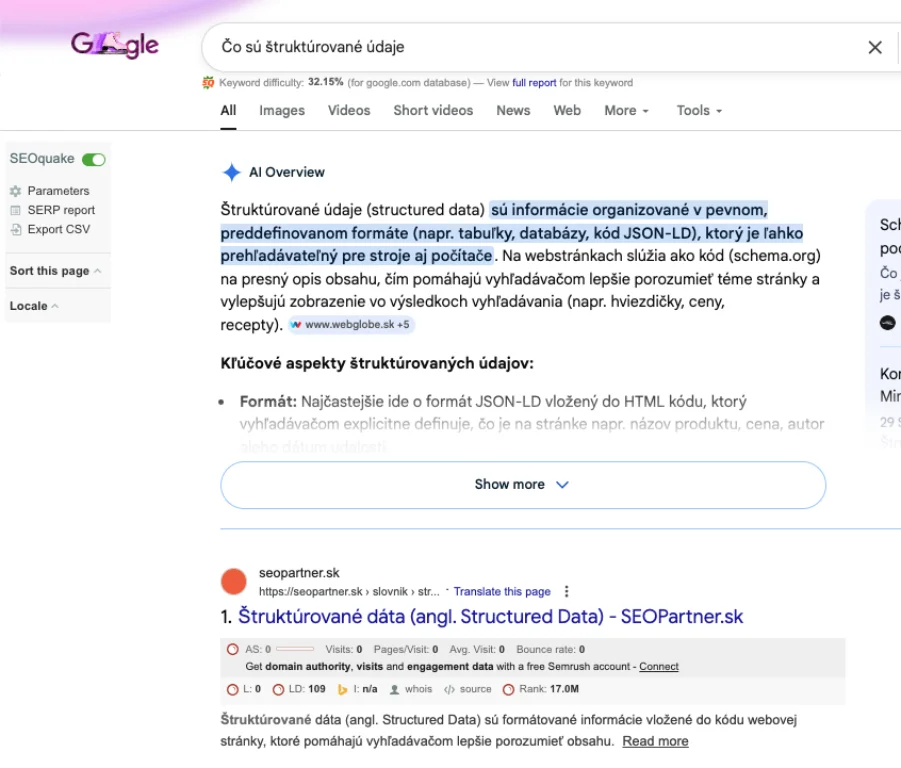901x768 pixels.
Task: Switch to the Short videos tab
Action: [x=433, y=110]
